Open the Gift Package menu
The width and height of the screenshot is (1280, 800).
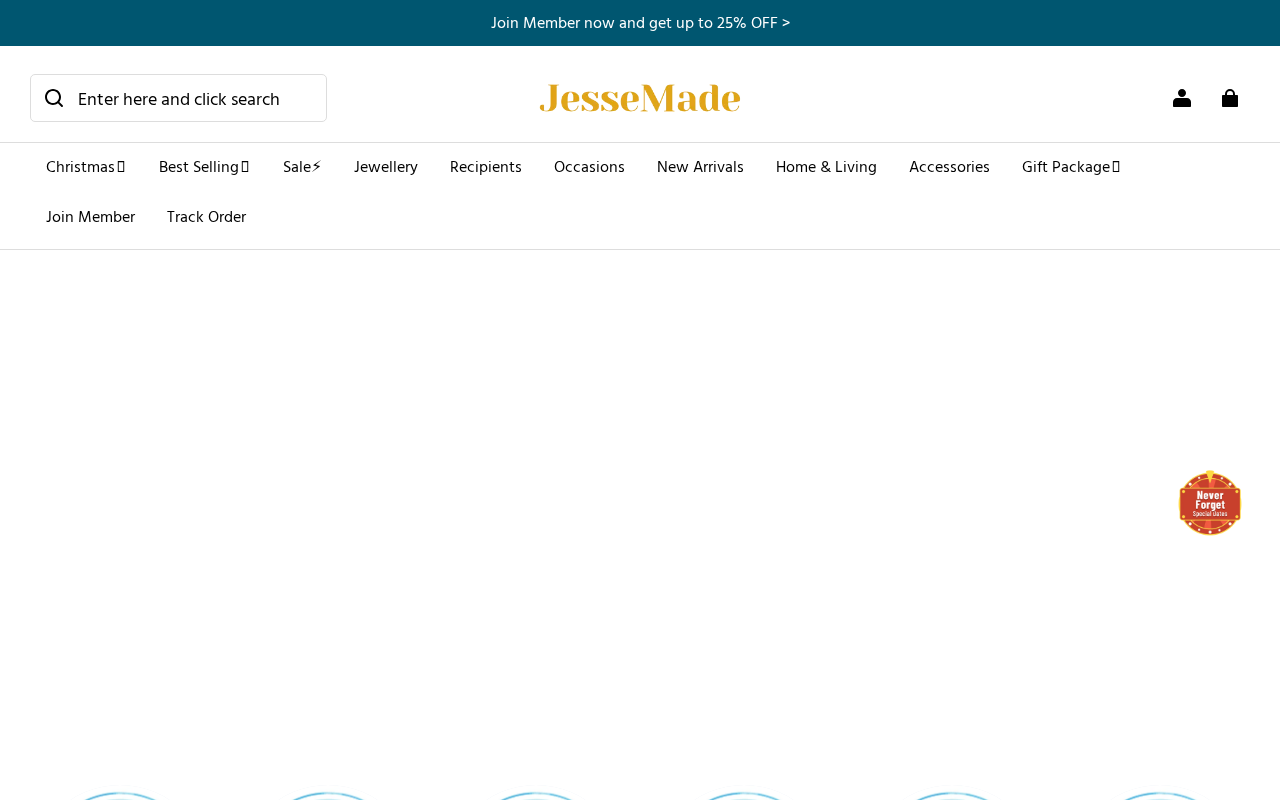pyautogui.click(x=1071, y=167)
